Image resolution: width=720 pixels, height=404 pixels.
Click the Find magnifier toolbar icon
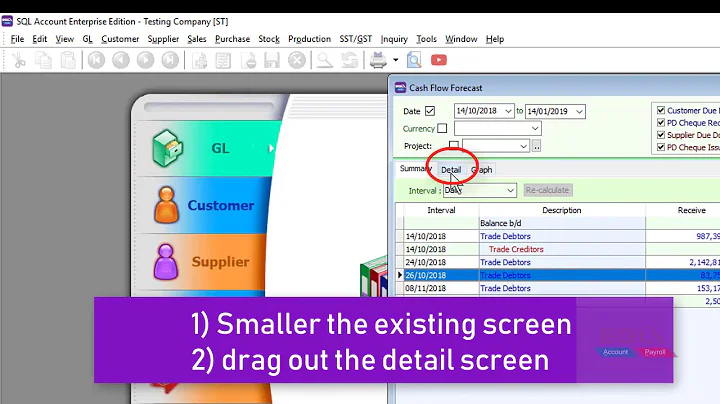pyautogui.click(x=325, y=60)
